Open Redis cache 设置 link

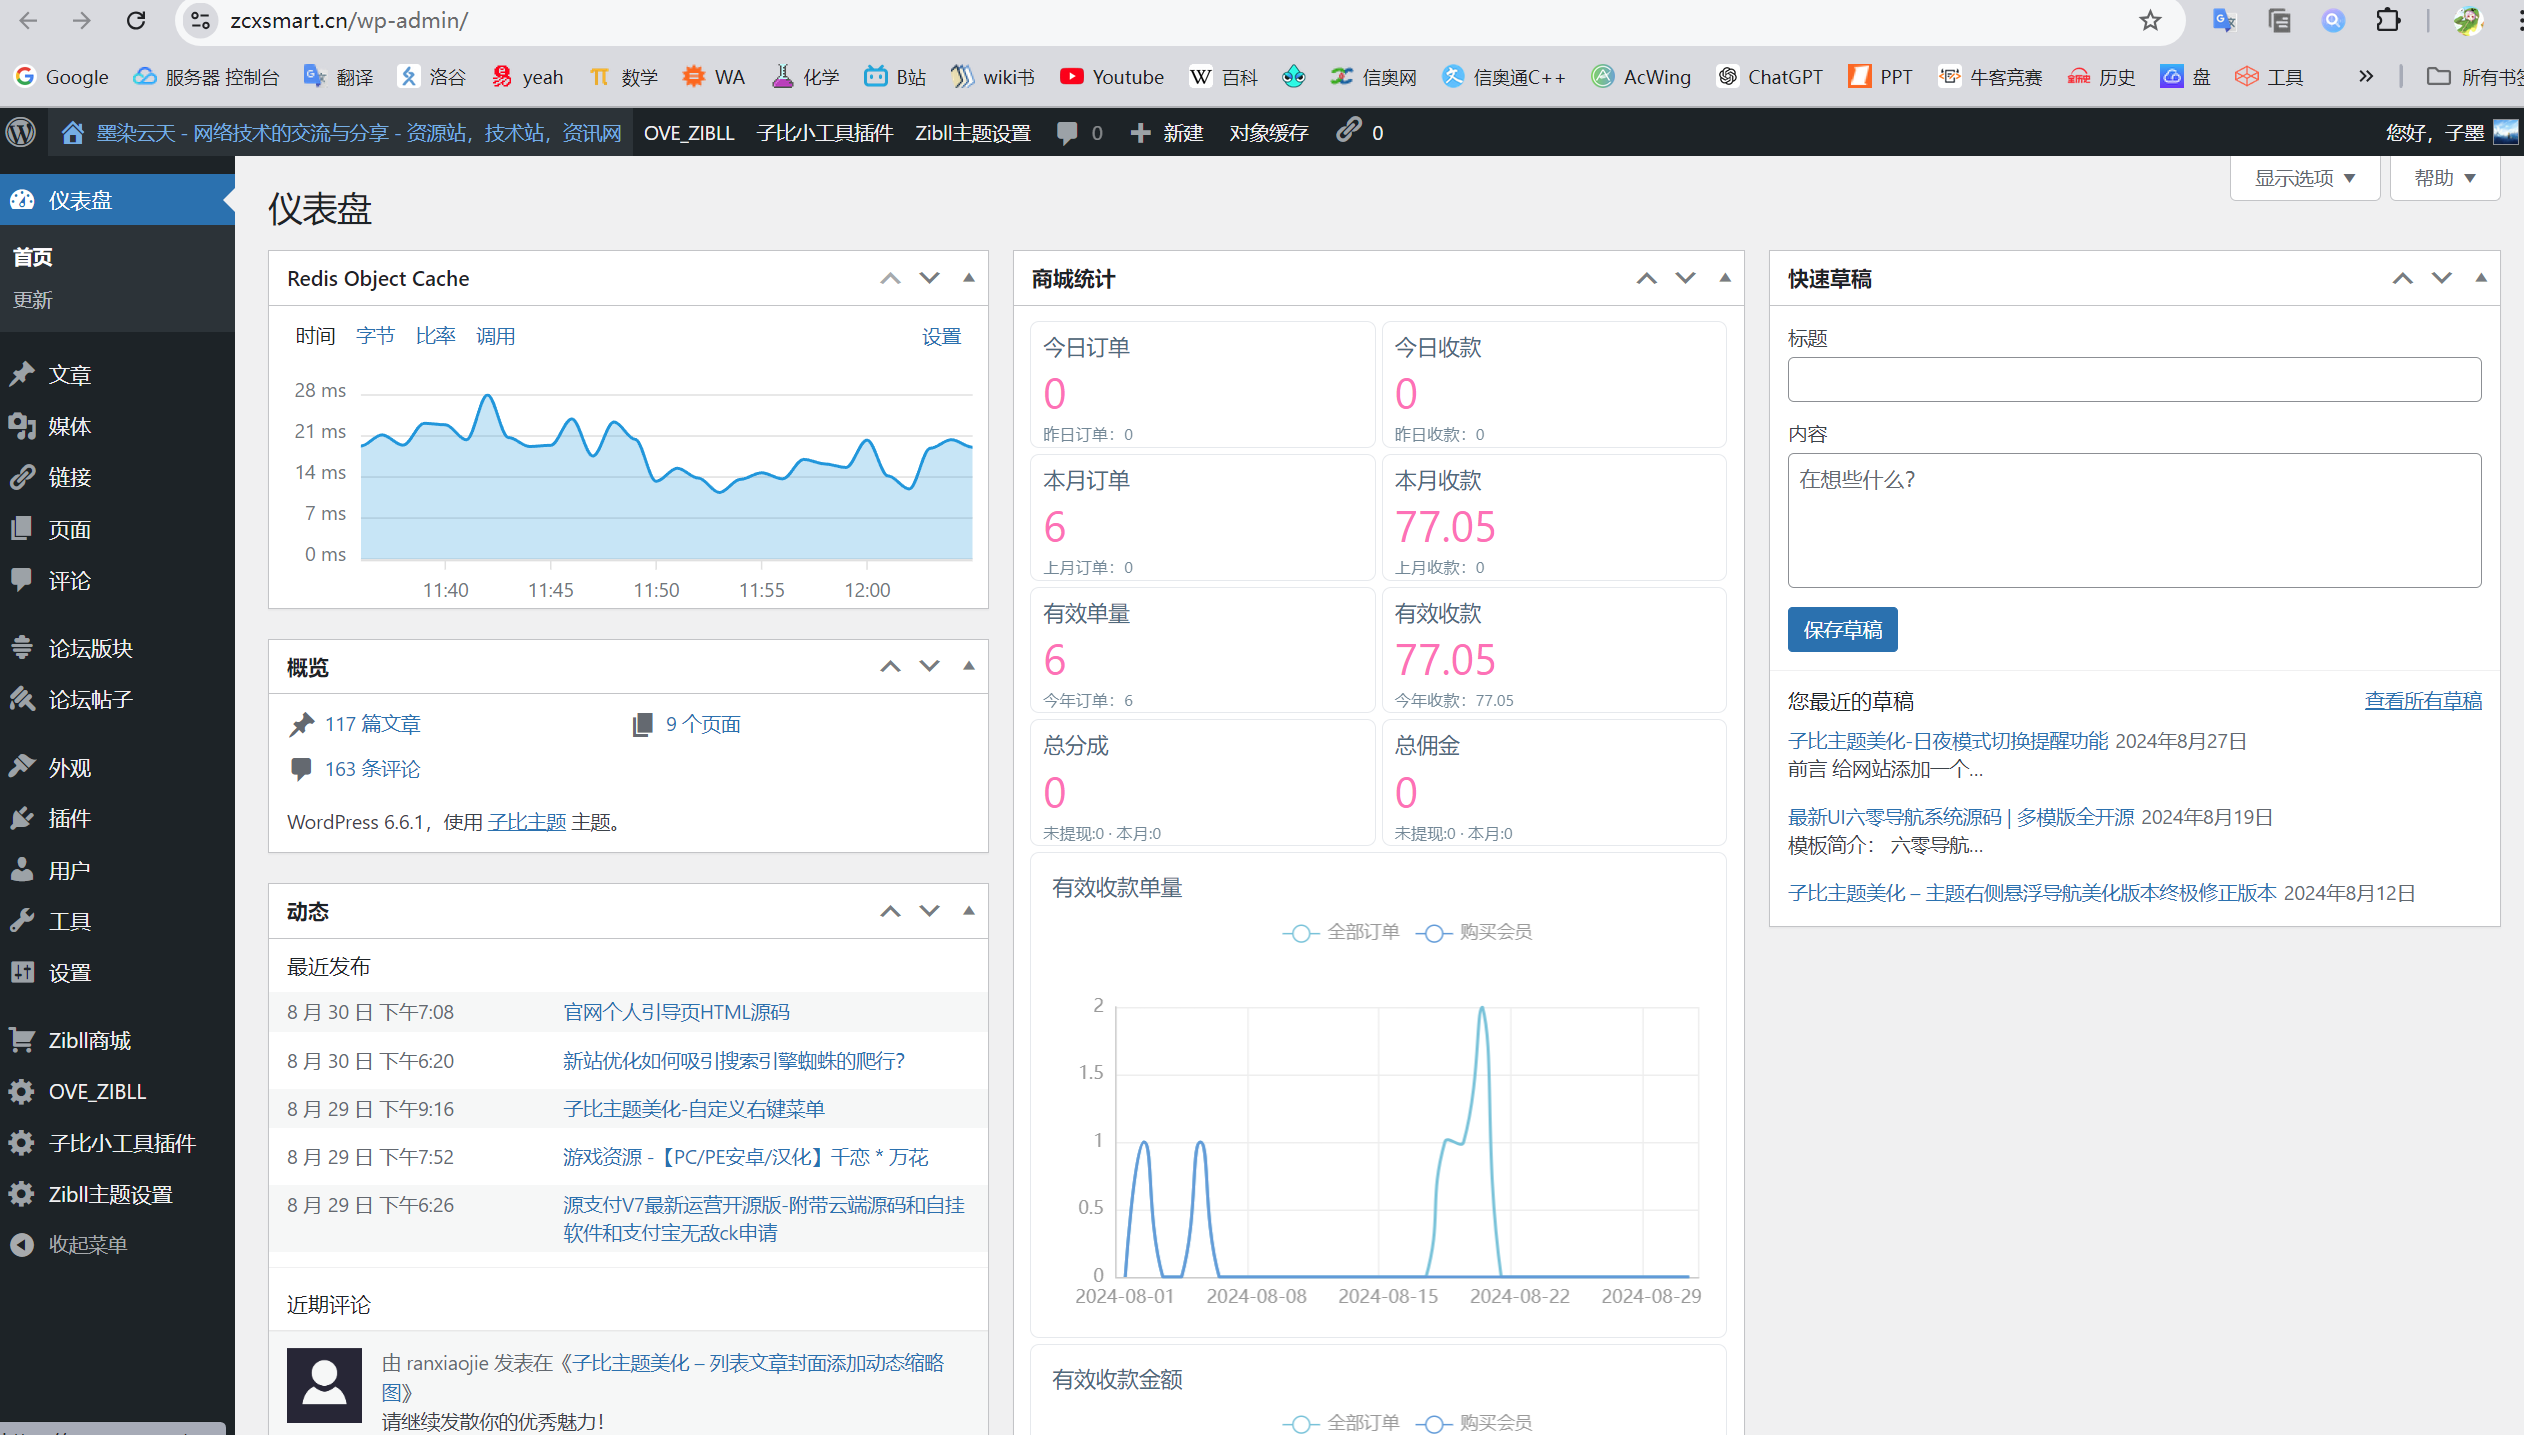(x=941, y=337)
